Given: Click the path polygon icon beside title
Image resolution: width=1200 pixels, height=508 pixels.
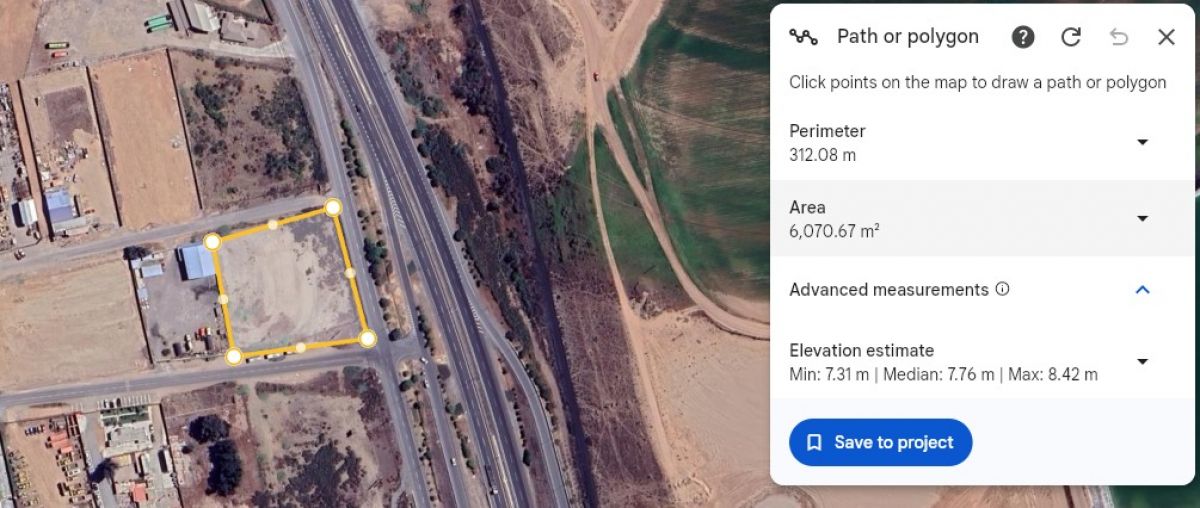Looking at the screenshot, I should coord(803,37).
